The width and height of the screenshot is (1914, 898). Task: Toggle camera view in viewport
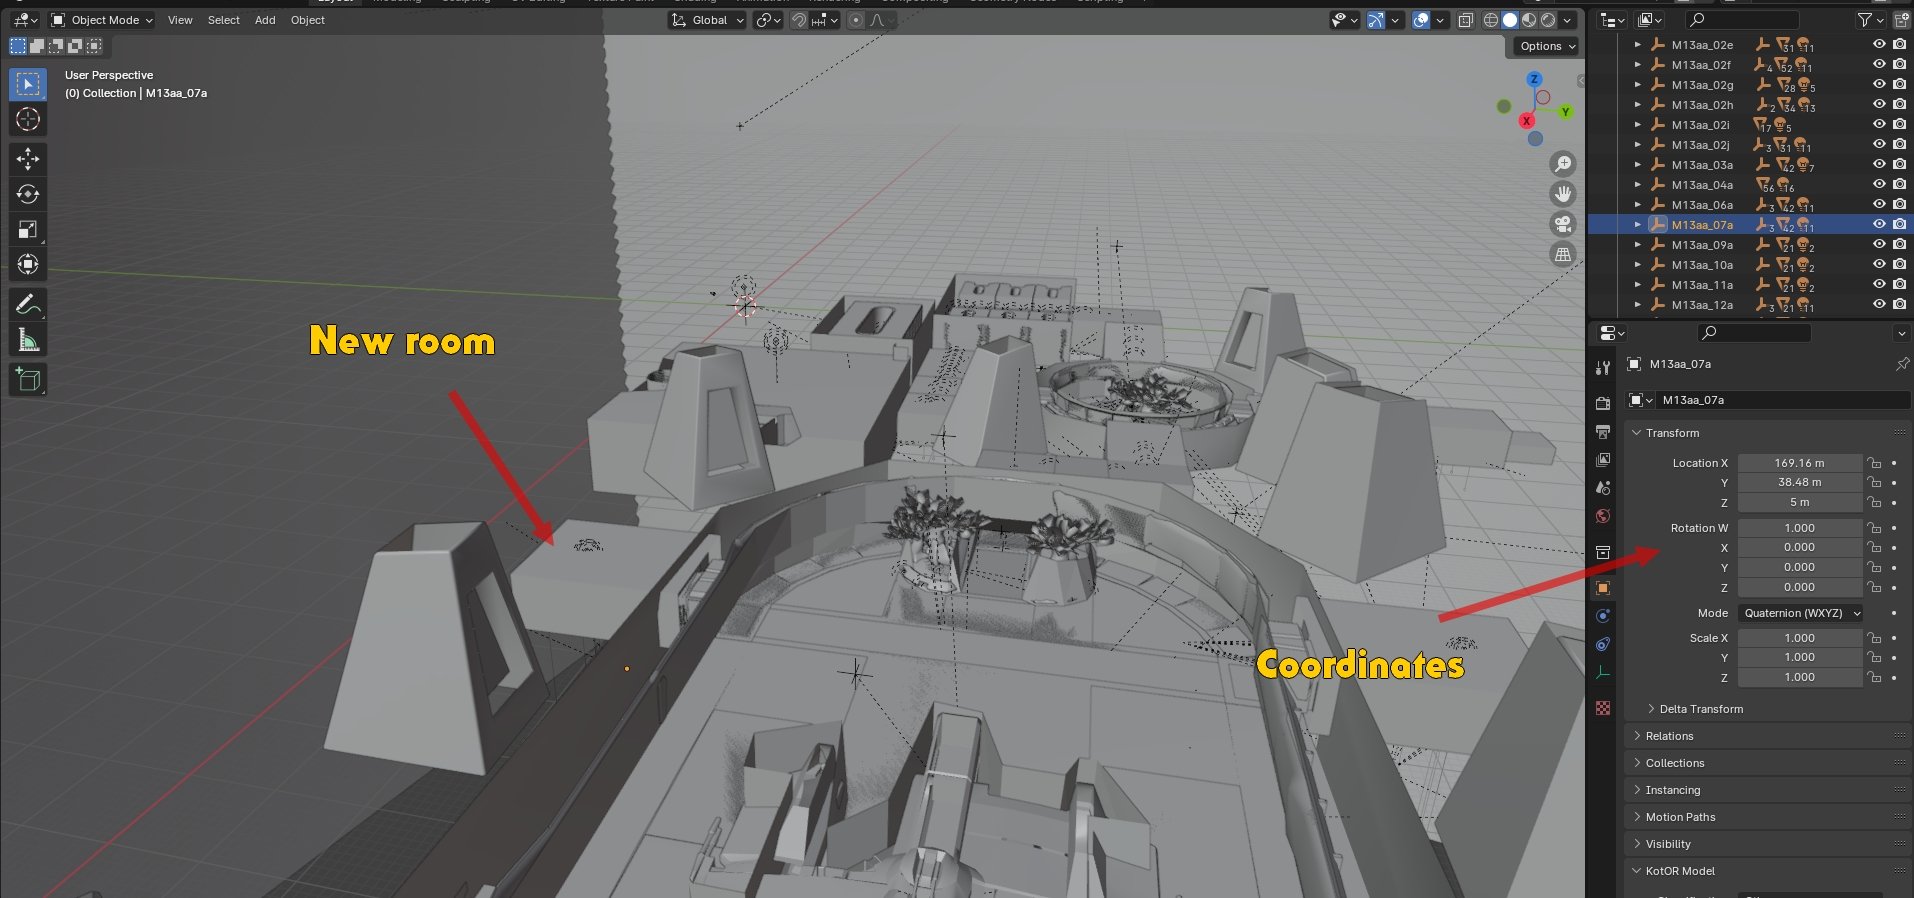(x=1562, y=224)
